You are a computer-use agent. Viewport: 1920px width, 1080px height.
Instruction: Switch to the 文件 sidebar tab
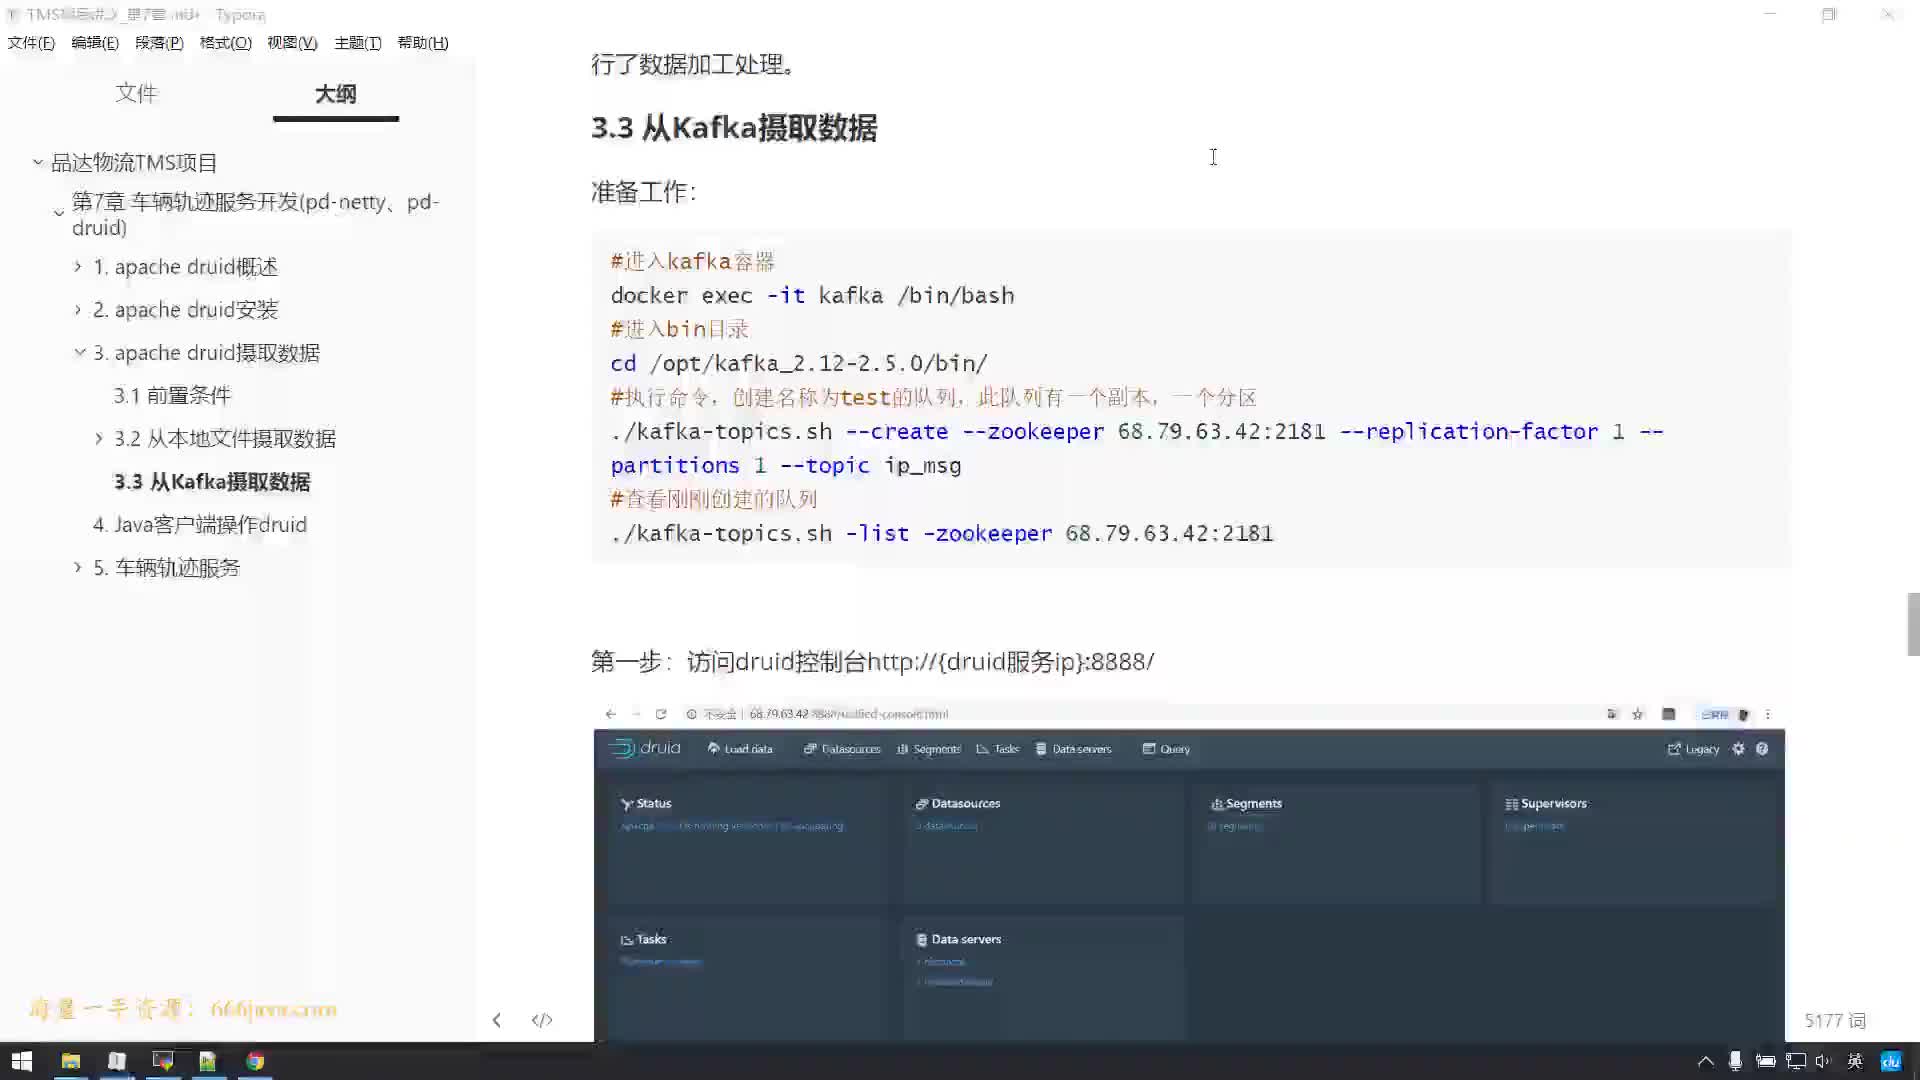[x=136, y=93]
